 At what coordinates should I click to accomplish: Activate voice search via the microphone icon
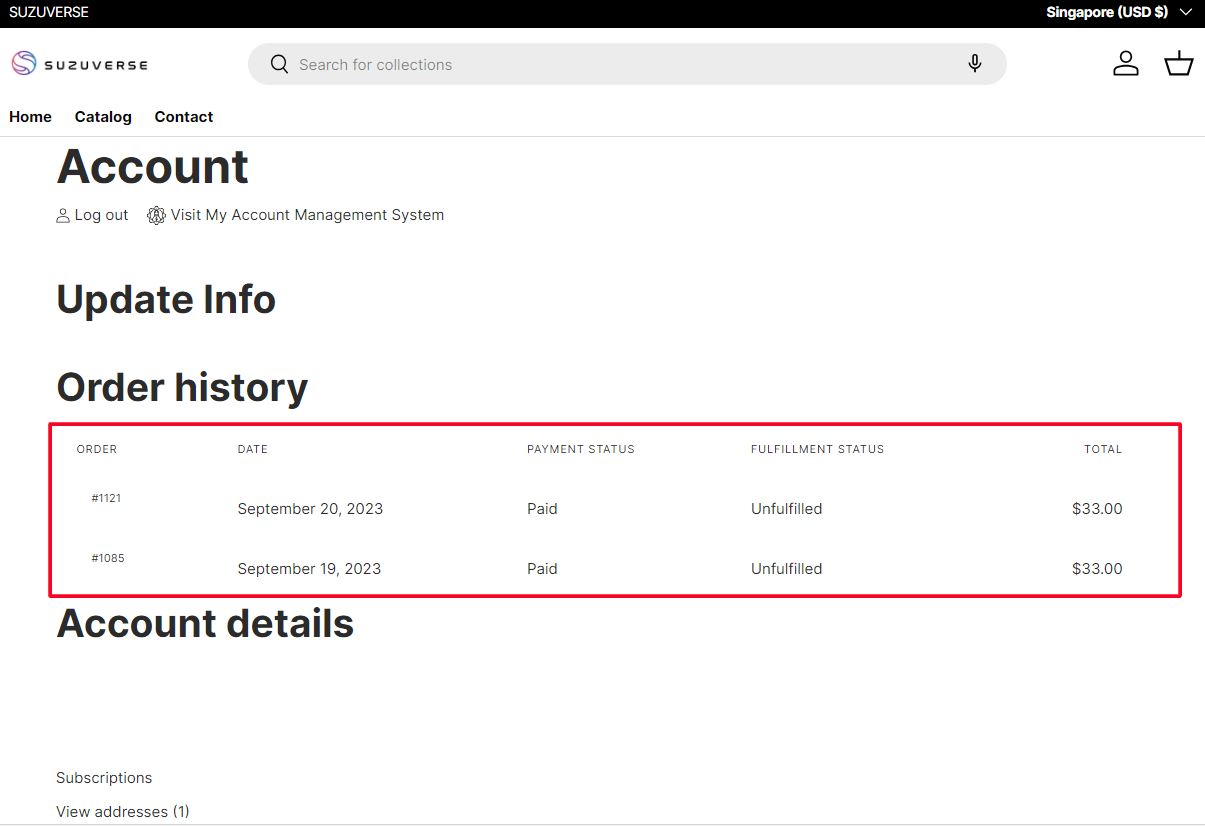pos(974,64)
